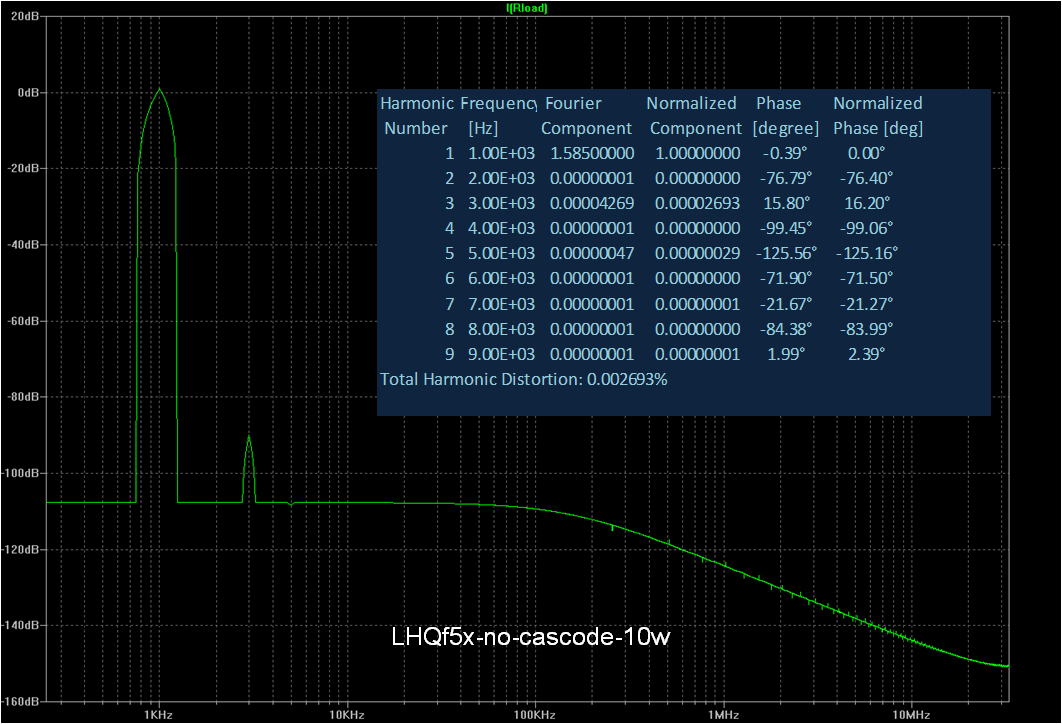Screen dimensions: 1062x724
Task: Click the 10KHz frequency axis label
Action: point(347,715)
